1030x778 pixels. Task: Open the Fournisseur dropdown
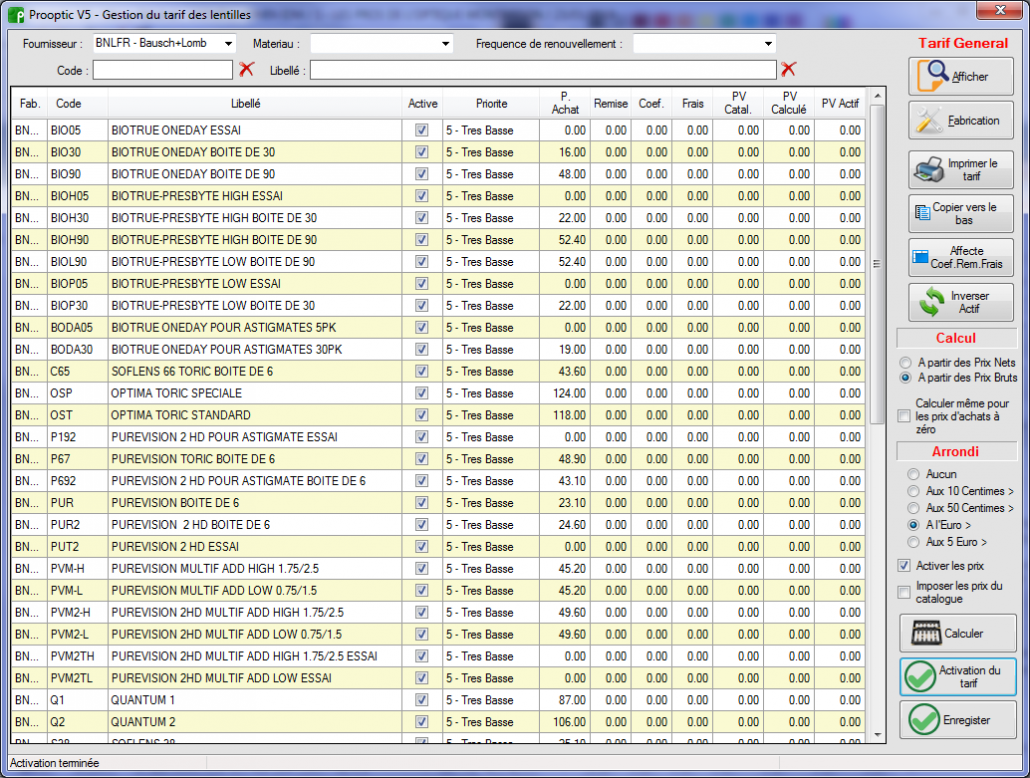tap(228, 43)
